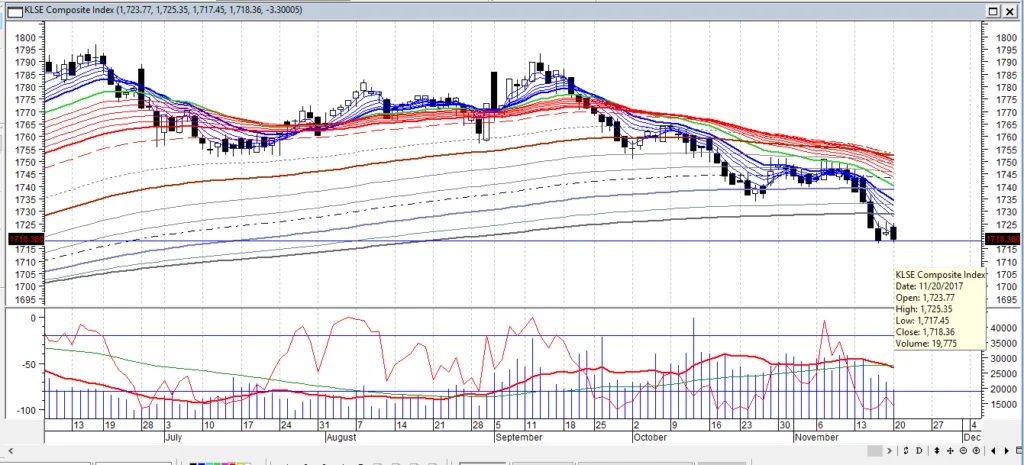Activate the four-way pan arrows icon
The width and height of the screenshot is (1024, 465).
pos(950,451)
